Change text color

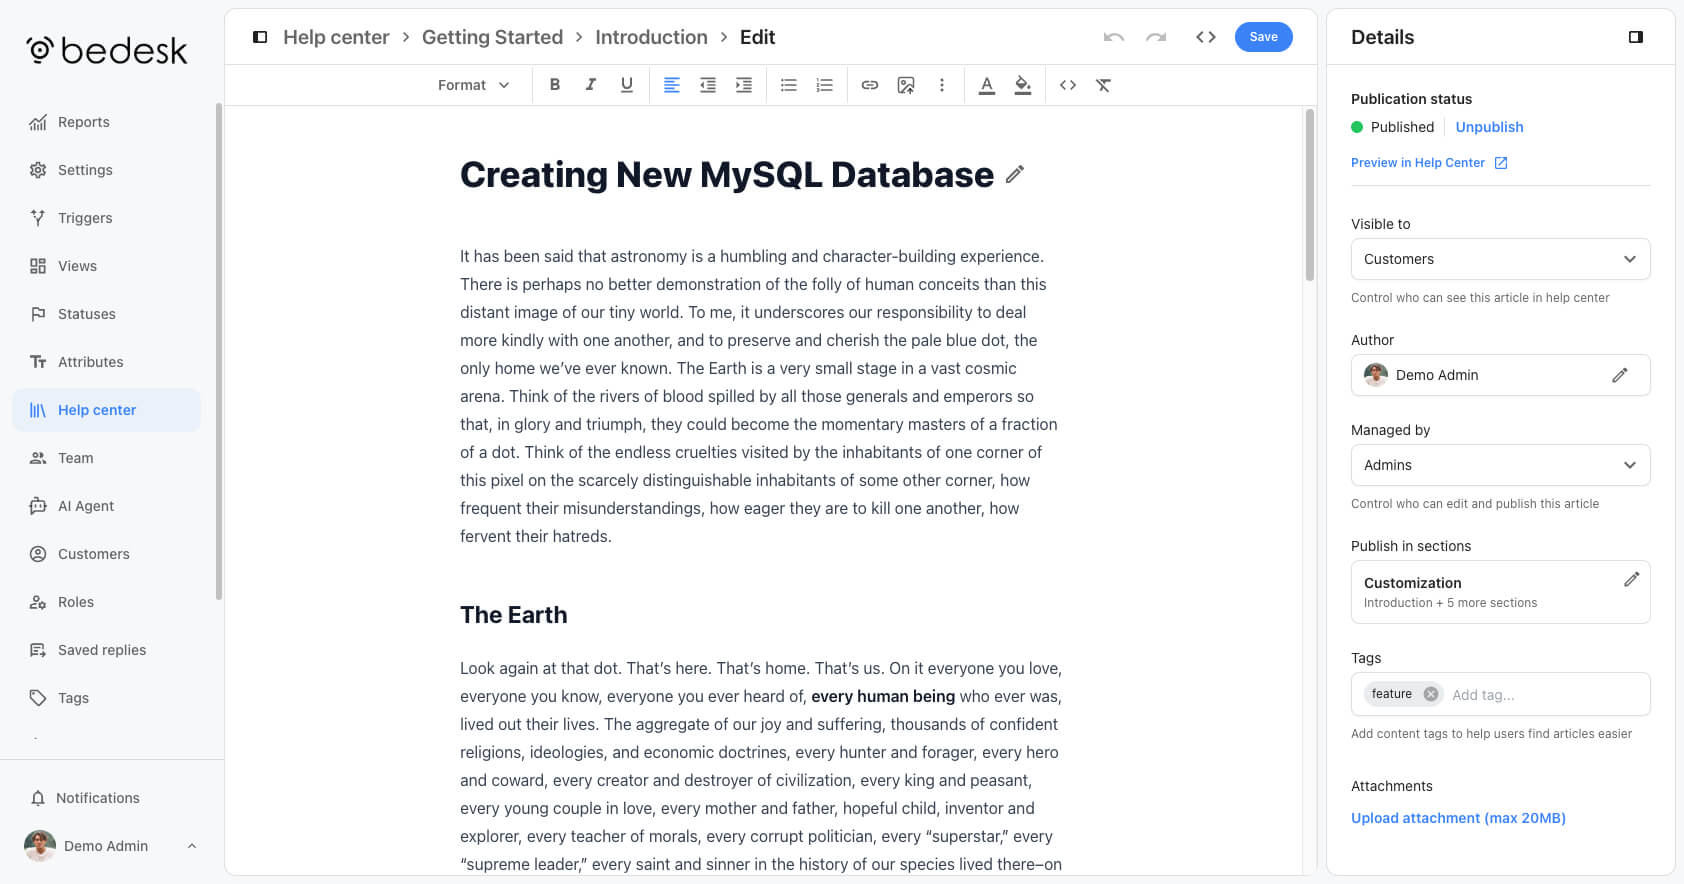click(x=987, y=85)
